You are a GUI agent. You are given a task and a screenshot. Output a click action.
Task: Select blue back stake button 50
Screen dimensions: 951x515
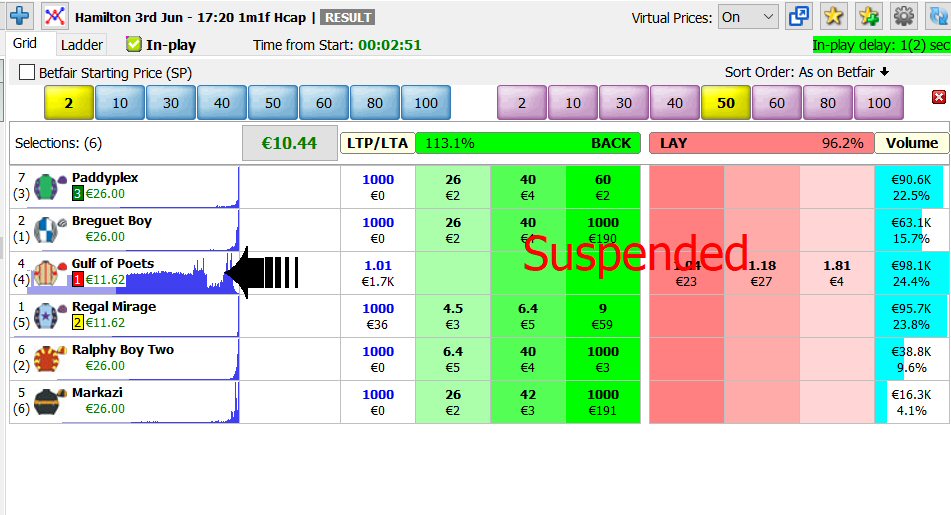tap(273, 103)
